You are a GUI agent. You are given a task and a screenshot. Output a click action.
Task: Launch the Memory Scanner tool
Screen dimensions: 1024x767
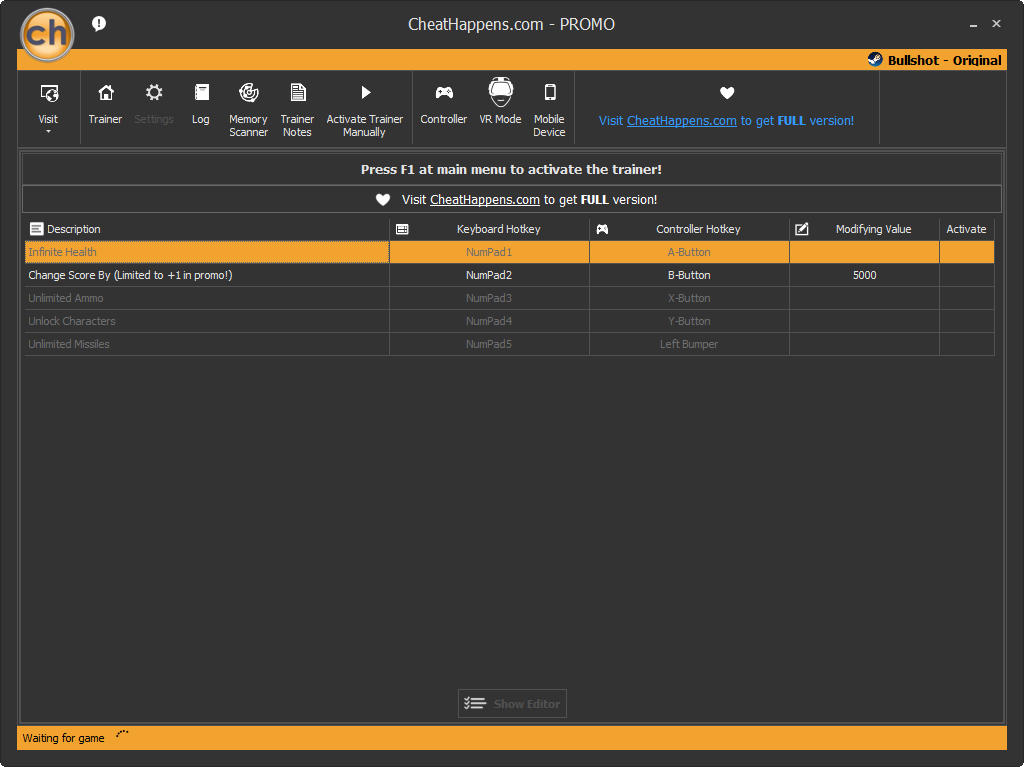coord(248,110)
